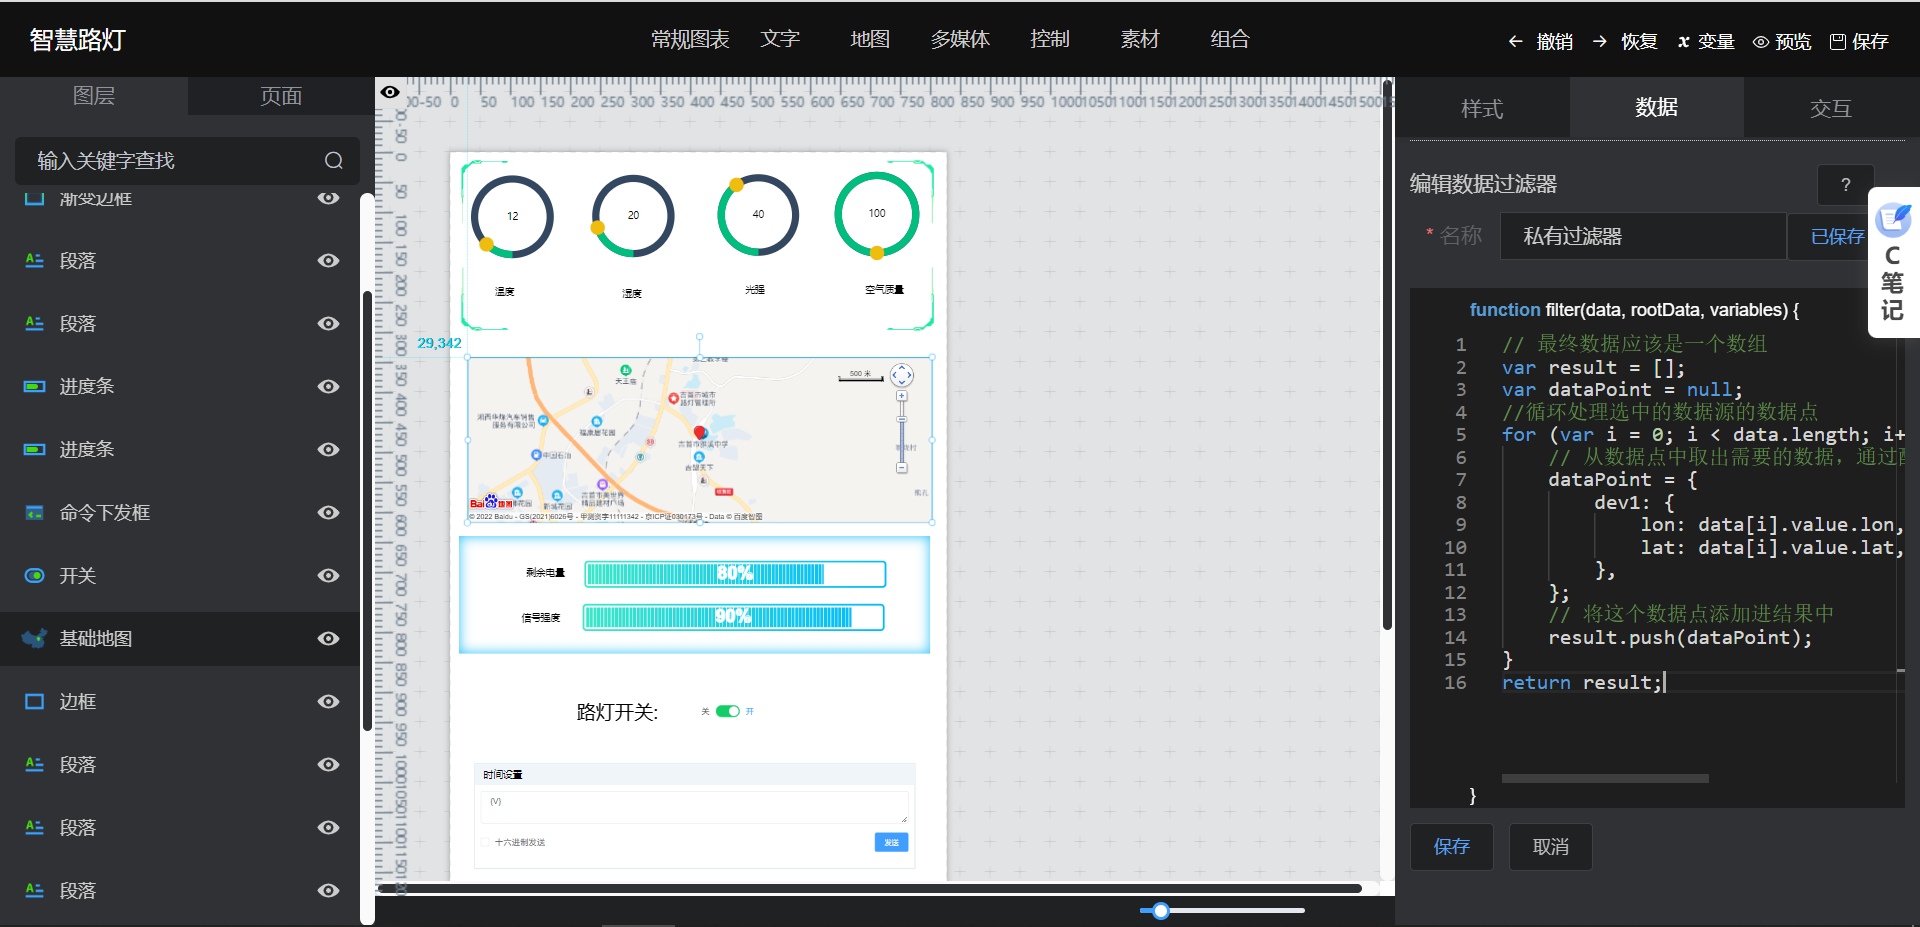Open the help question mark button

pos(1845,184)
